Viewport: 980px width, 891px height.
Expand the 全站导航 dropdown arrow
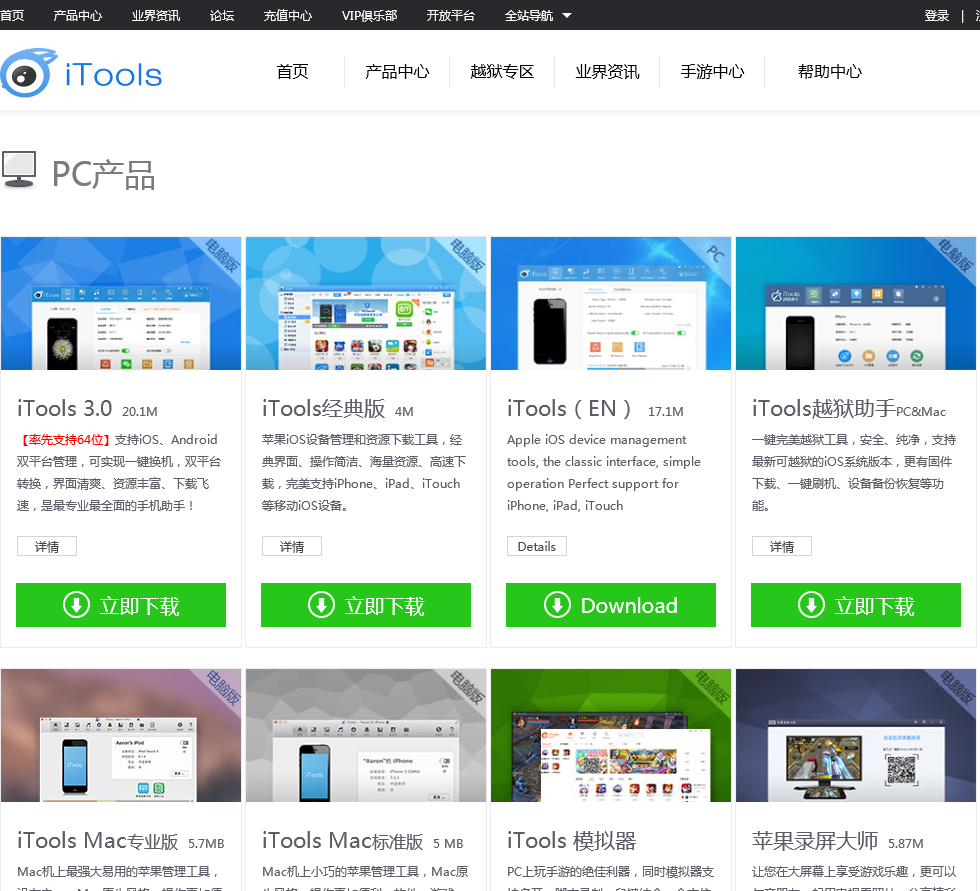coord(567,16)
